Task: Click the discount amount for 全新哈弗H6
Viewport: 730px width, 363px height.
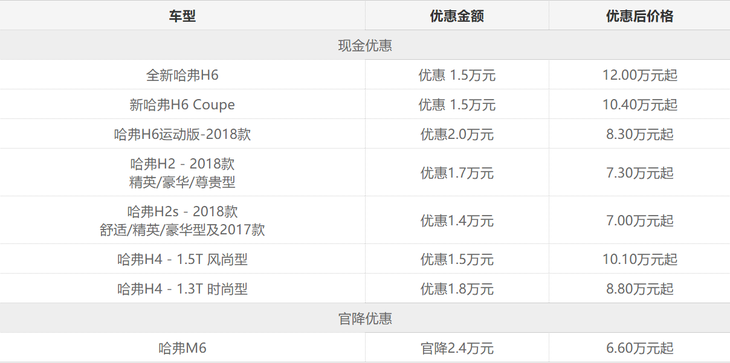Action: tap(457, 75)
